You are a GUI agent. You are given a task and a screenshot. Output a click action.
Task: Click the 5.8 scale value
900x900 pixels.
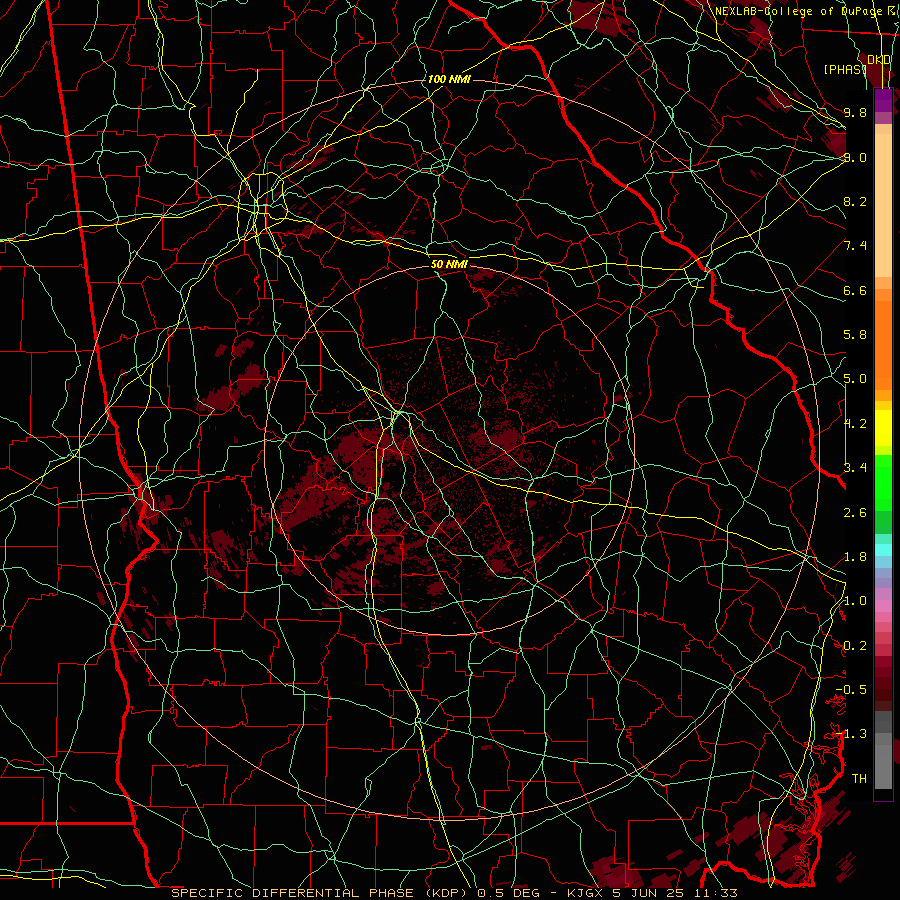click(x=855, y=335)
